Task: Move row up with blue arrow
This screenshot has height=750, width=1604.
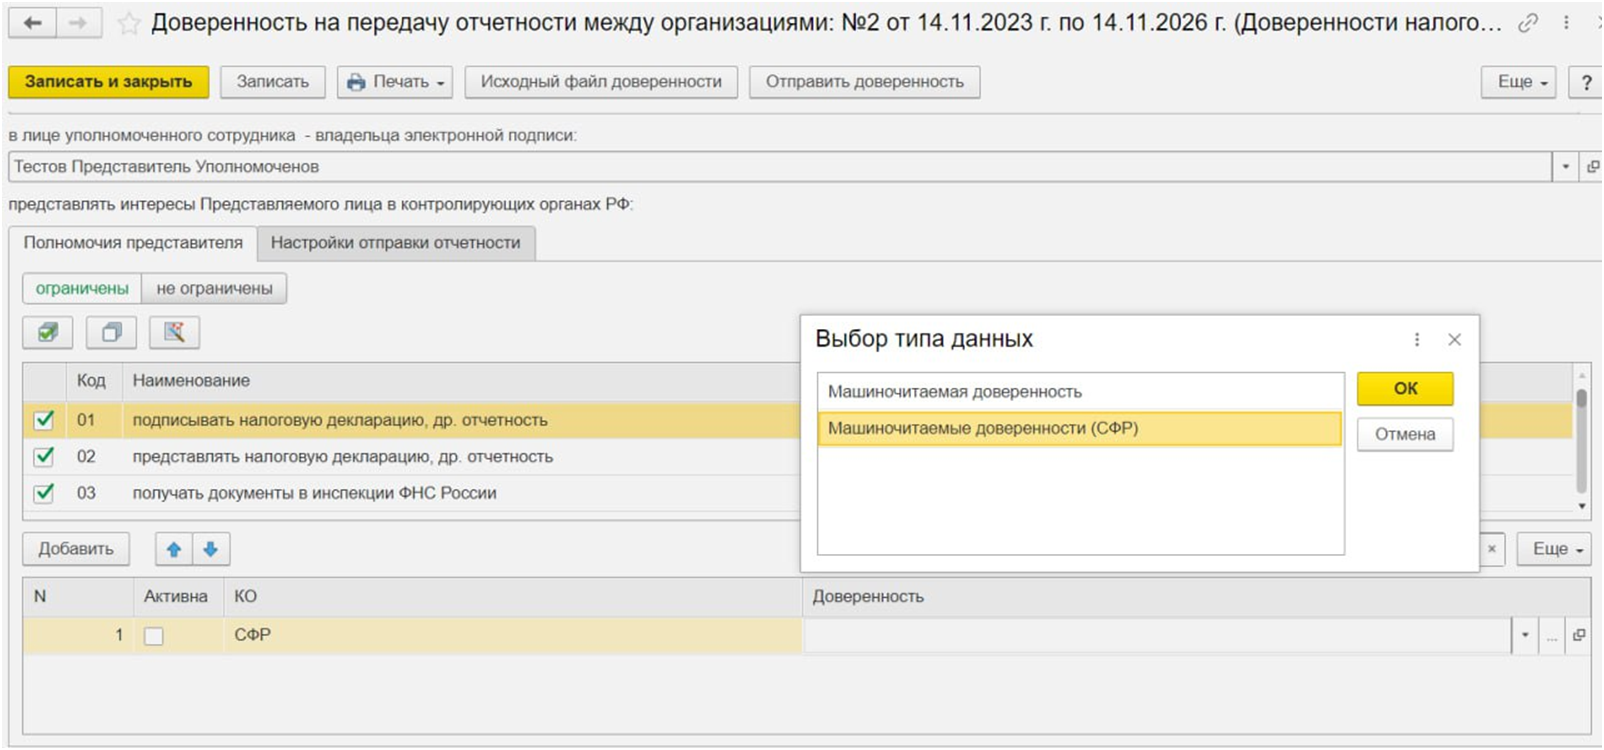Action: (x=174, y=549)
